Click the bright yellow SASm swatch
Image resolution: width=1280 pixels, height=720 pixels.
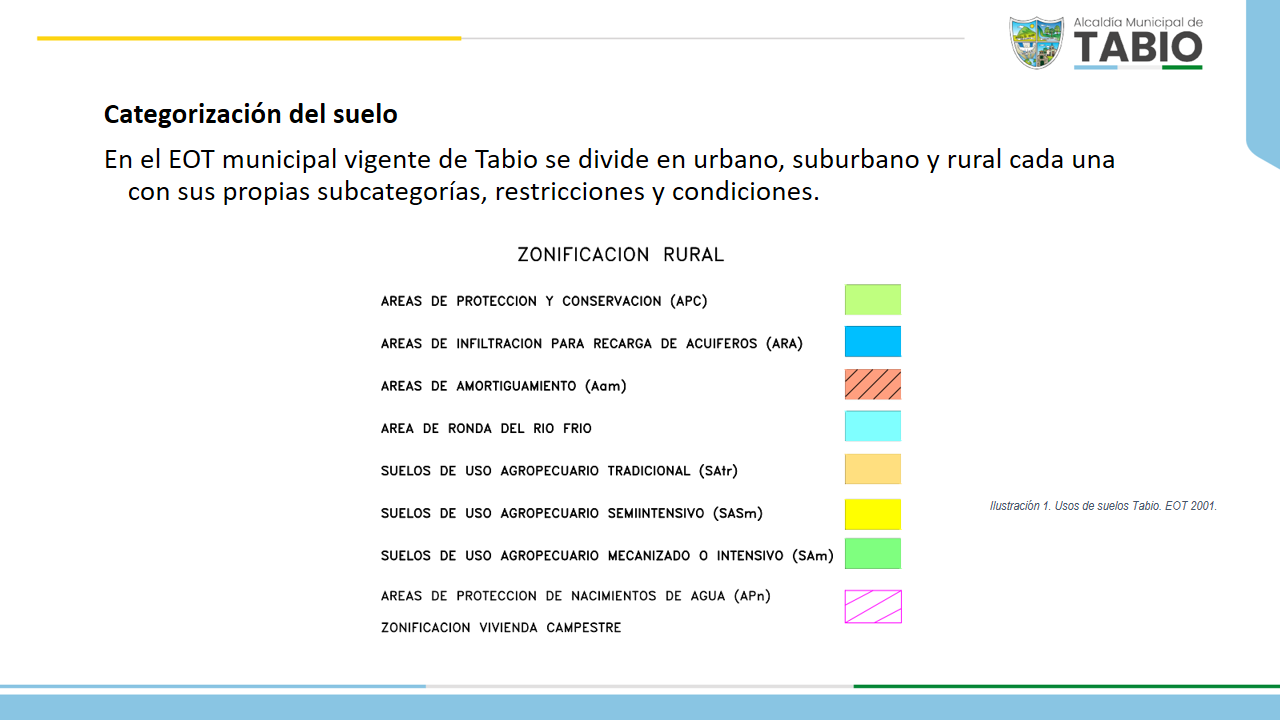pyautogui.click(x=872, y=513)
